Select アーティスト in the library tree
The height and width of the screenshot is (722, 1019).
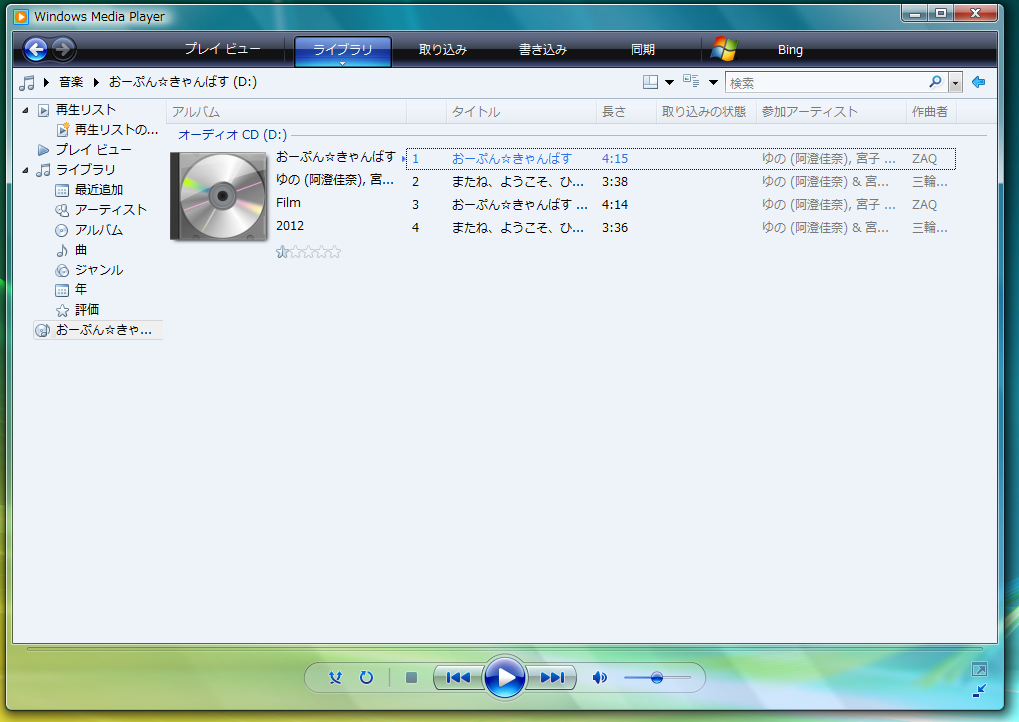coord(110,210)
